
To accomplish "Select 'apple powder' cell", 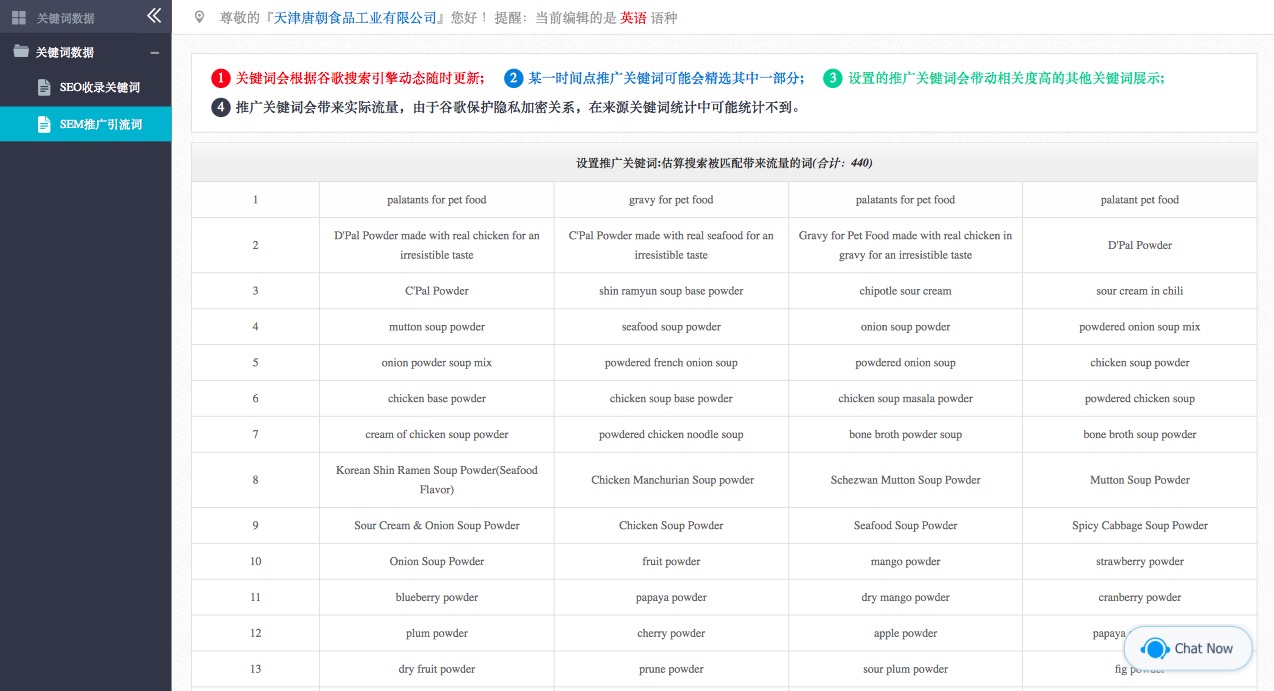I will [906, 634].
